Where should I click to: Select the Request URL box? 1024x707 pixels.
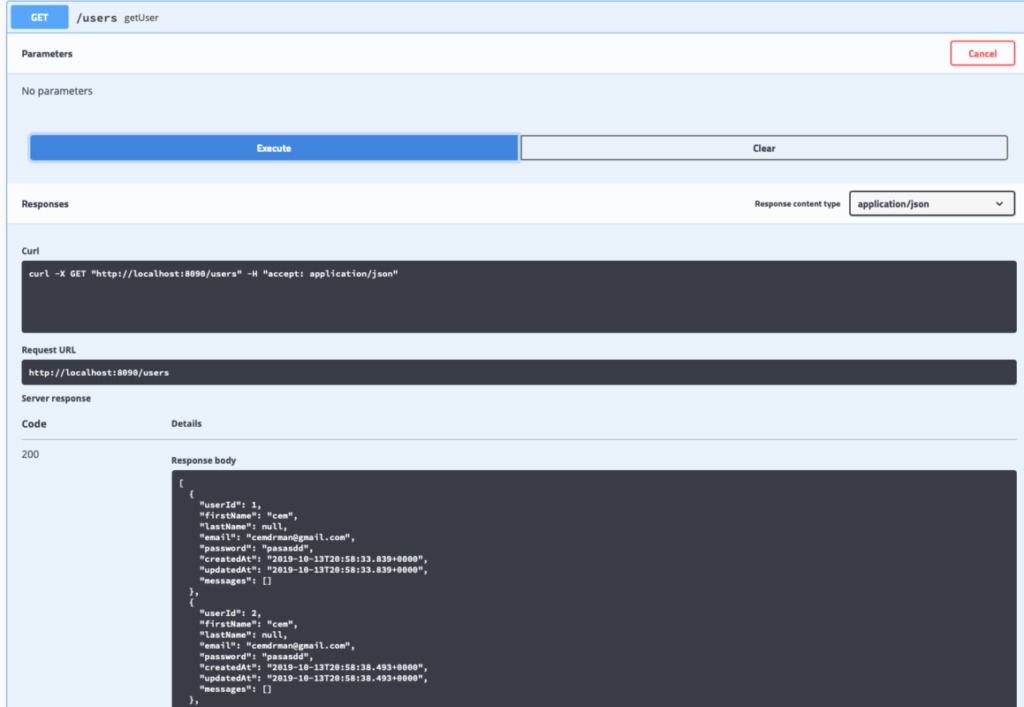[x=519, y=372]
